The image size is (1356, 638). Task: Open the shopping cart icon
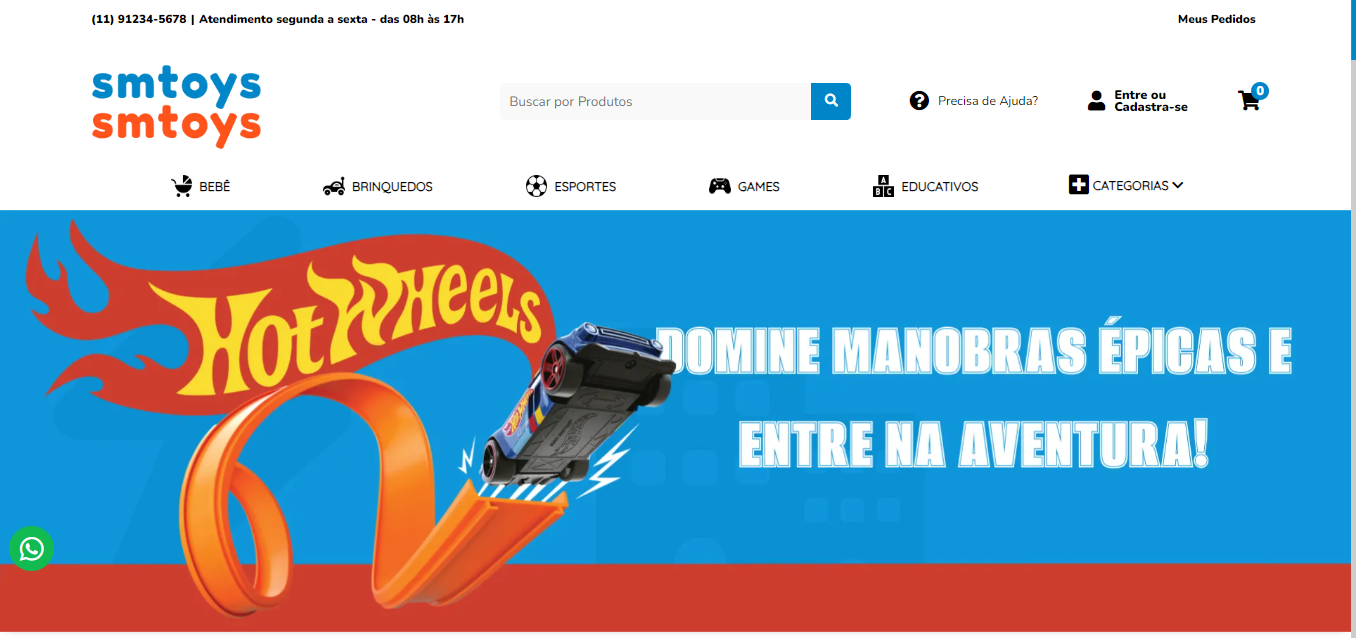[x=1249, y=100]
